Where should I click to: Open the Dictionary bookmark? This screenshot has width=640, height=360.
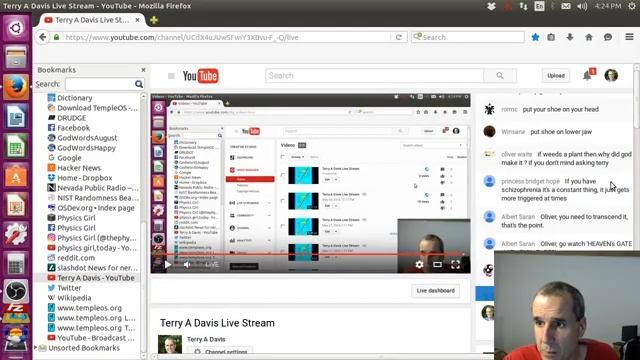[75, 98]
